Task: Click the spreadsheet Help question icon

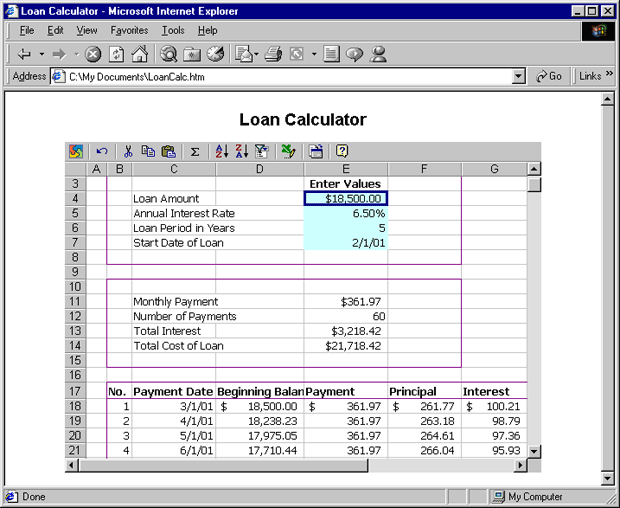Action: [x=342, y=151]
